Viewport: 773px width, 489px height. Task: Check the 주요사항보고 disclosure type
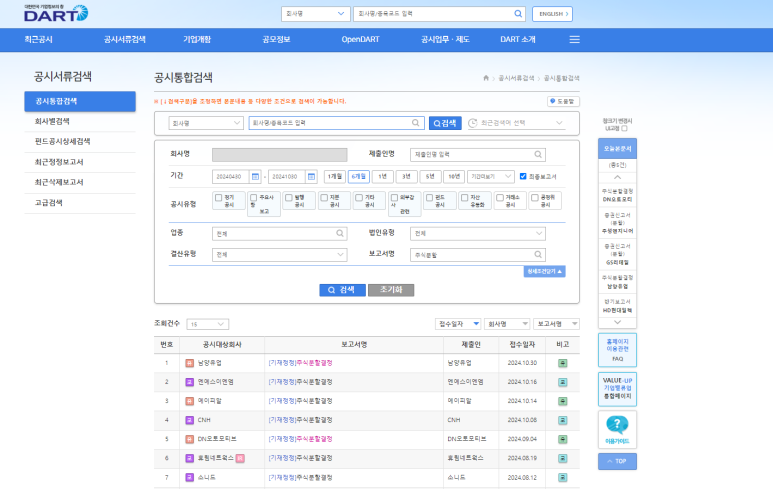pyautogui.click(x=253, y=198)
